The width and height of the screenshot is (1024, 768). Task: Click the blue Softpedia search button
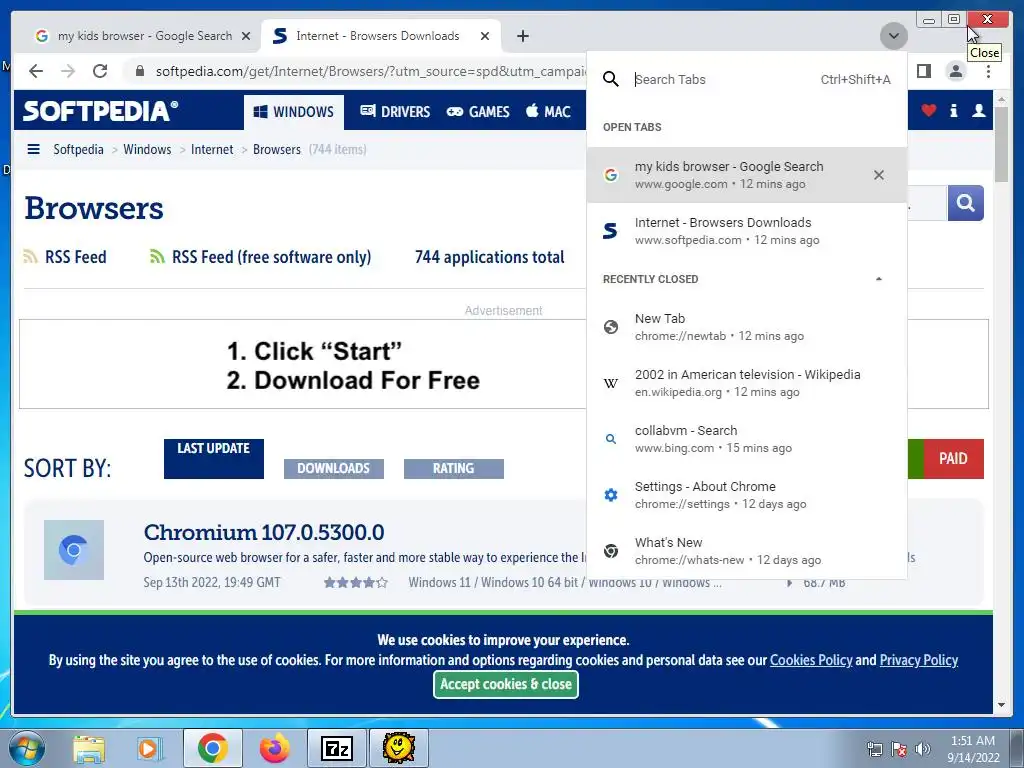click(x=965, y=203)
